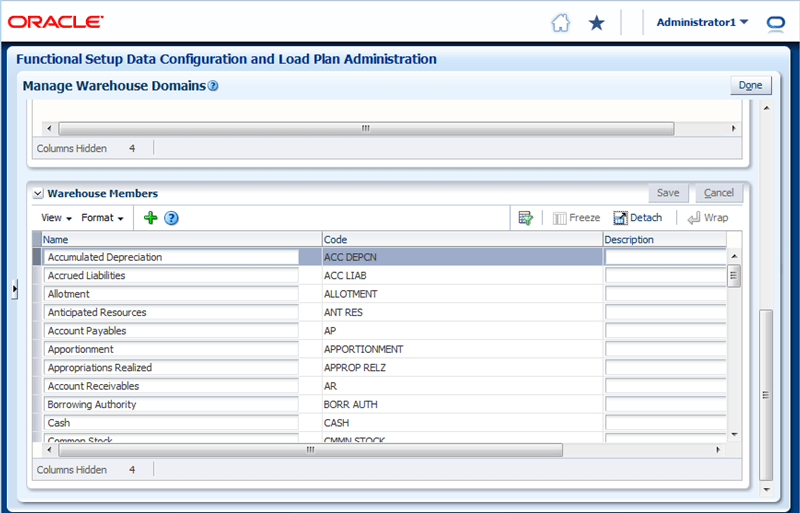Click the page vertical scrollbar thumb
800x513 pixels.
(766, 395)
